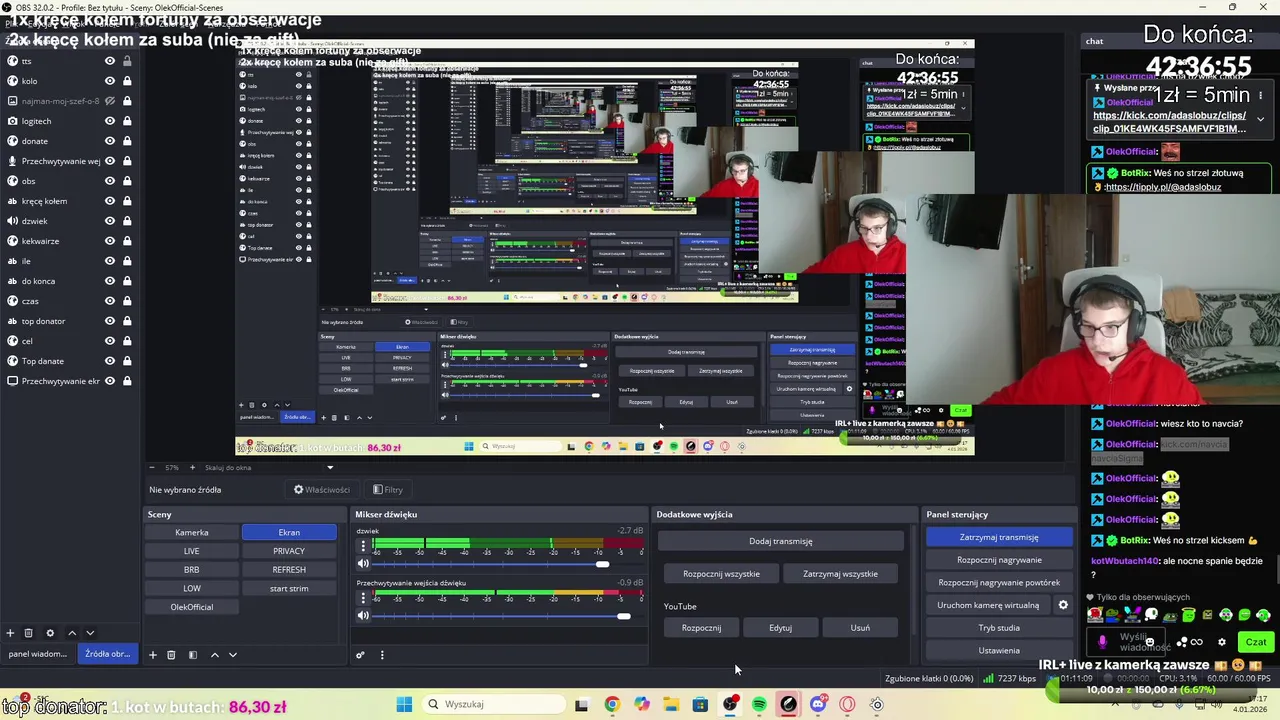Toggle visibility of tts source
Screen dimensions: 1280x720
tap(110, 61)
